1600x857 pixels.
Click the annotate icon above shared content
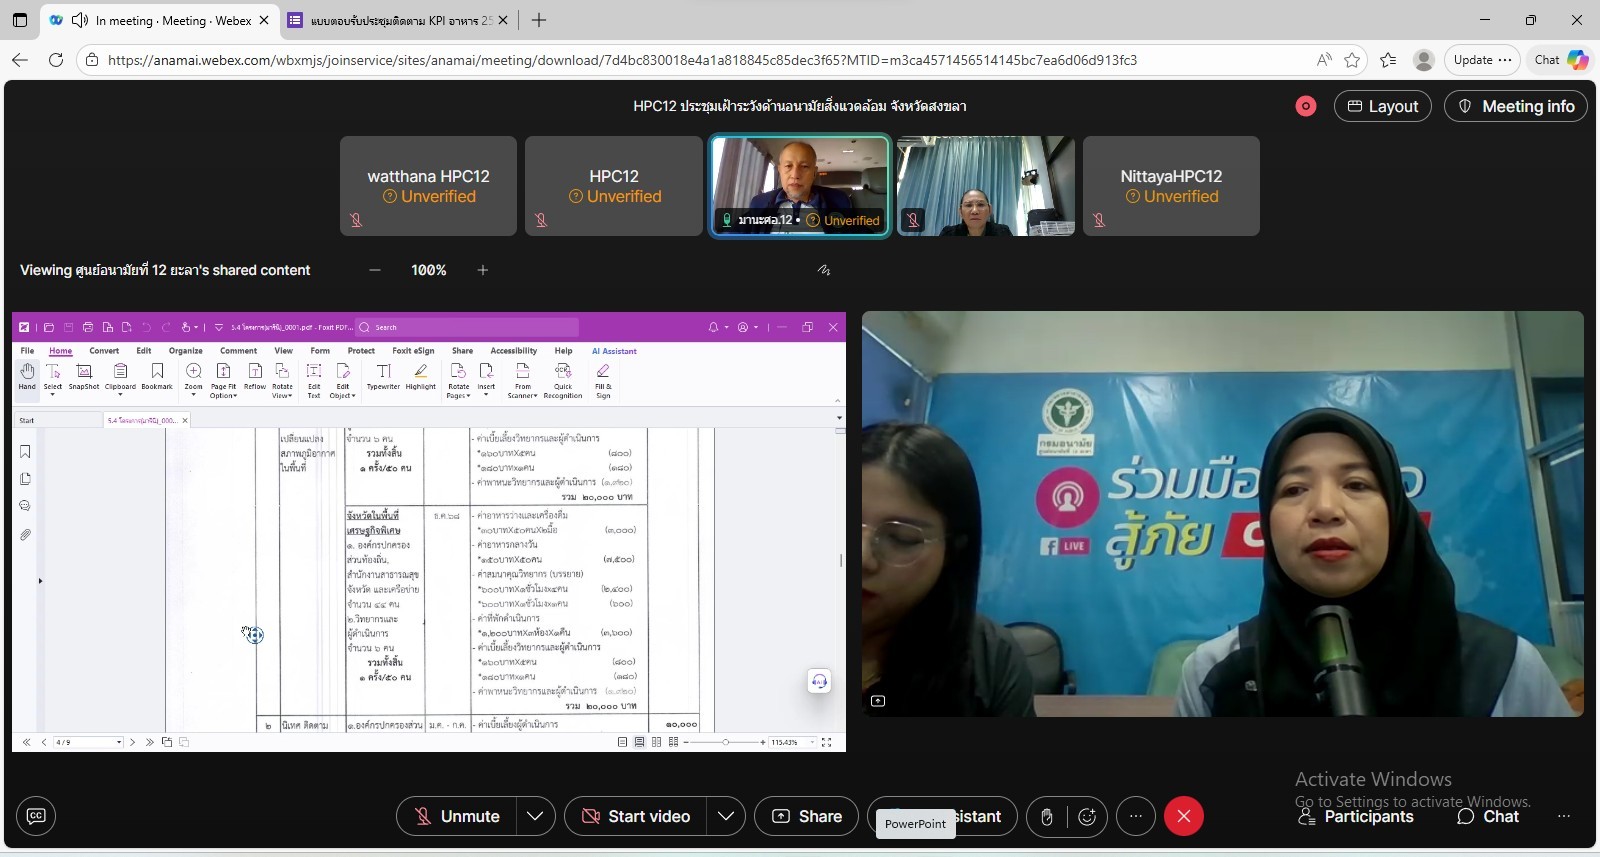coord(823,270)
